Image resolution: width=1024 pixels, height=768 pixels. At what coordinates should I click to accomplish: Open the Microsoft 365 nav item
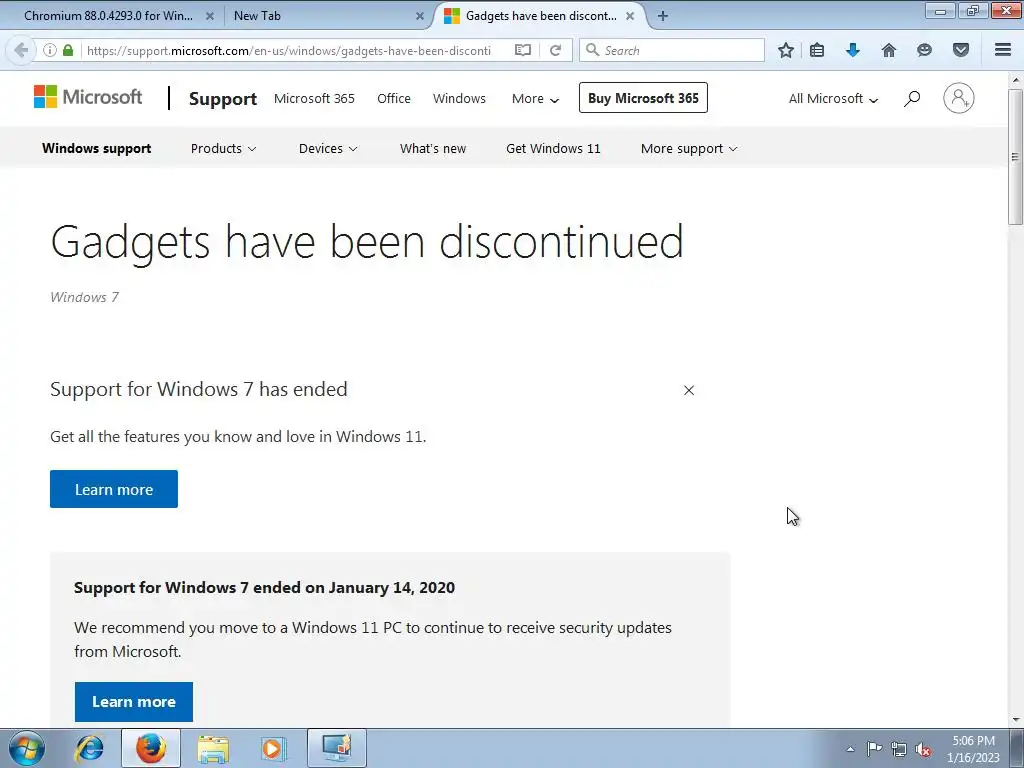[x=314, y=99]
